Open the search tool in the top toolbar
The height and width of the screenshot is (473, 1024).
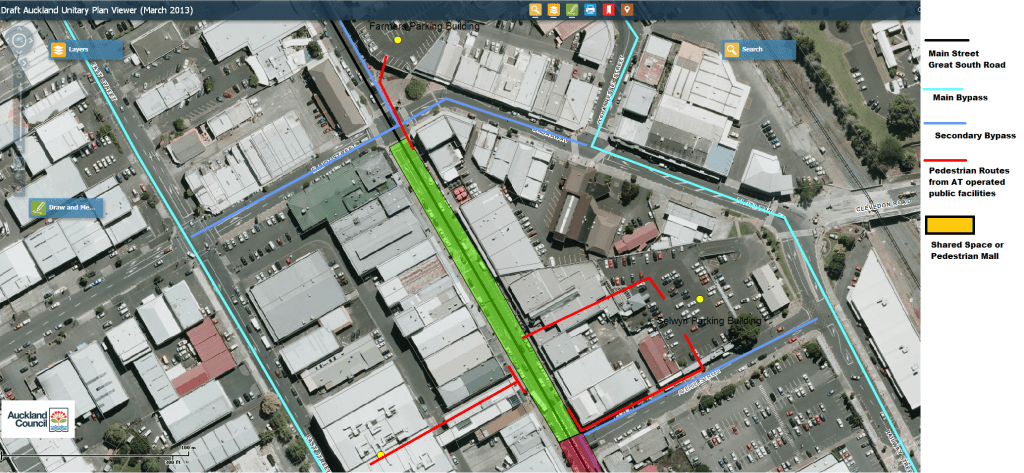coord(536,9)
